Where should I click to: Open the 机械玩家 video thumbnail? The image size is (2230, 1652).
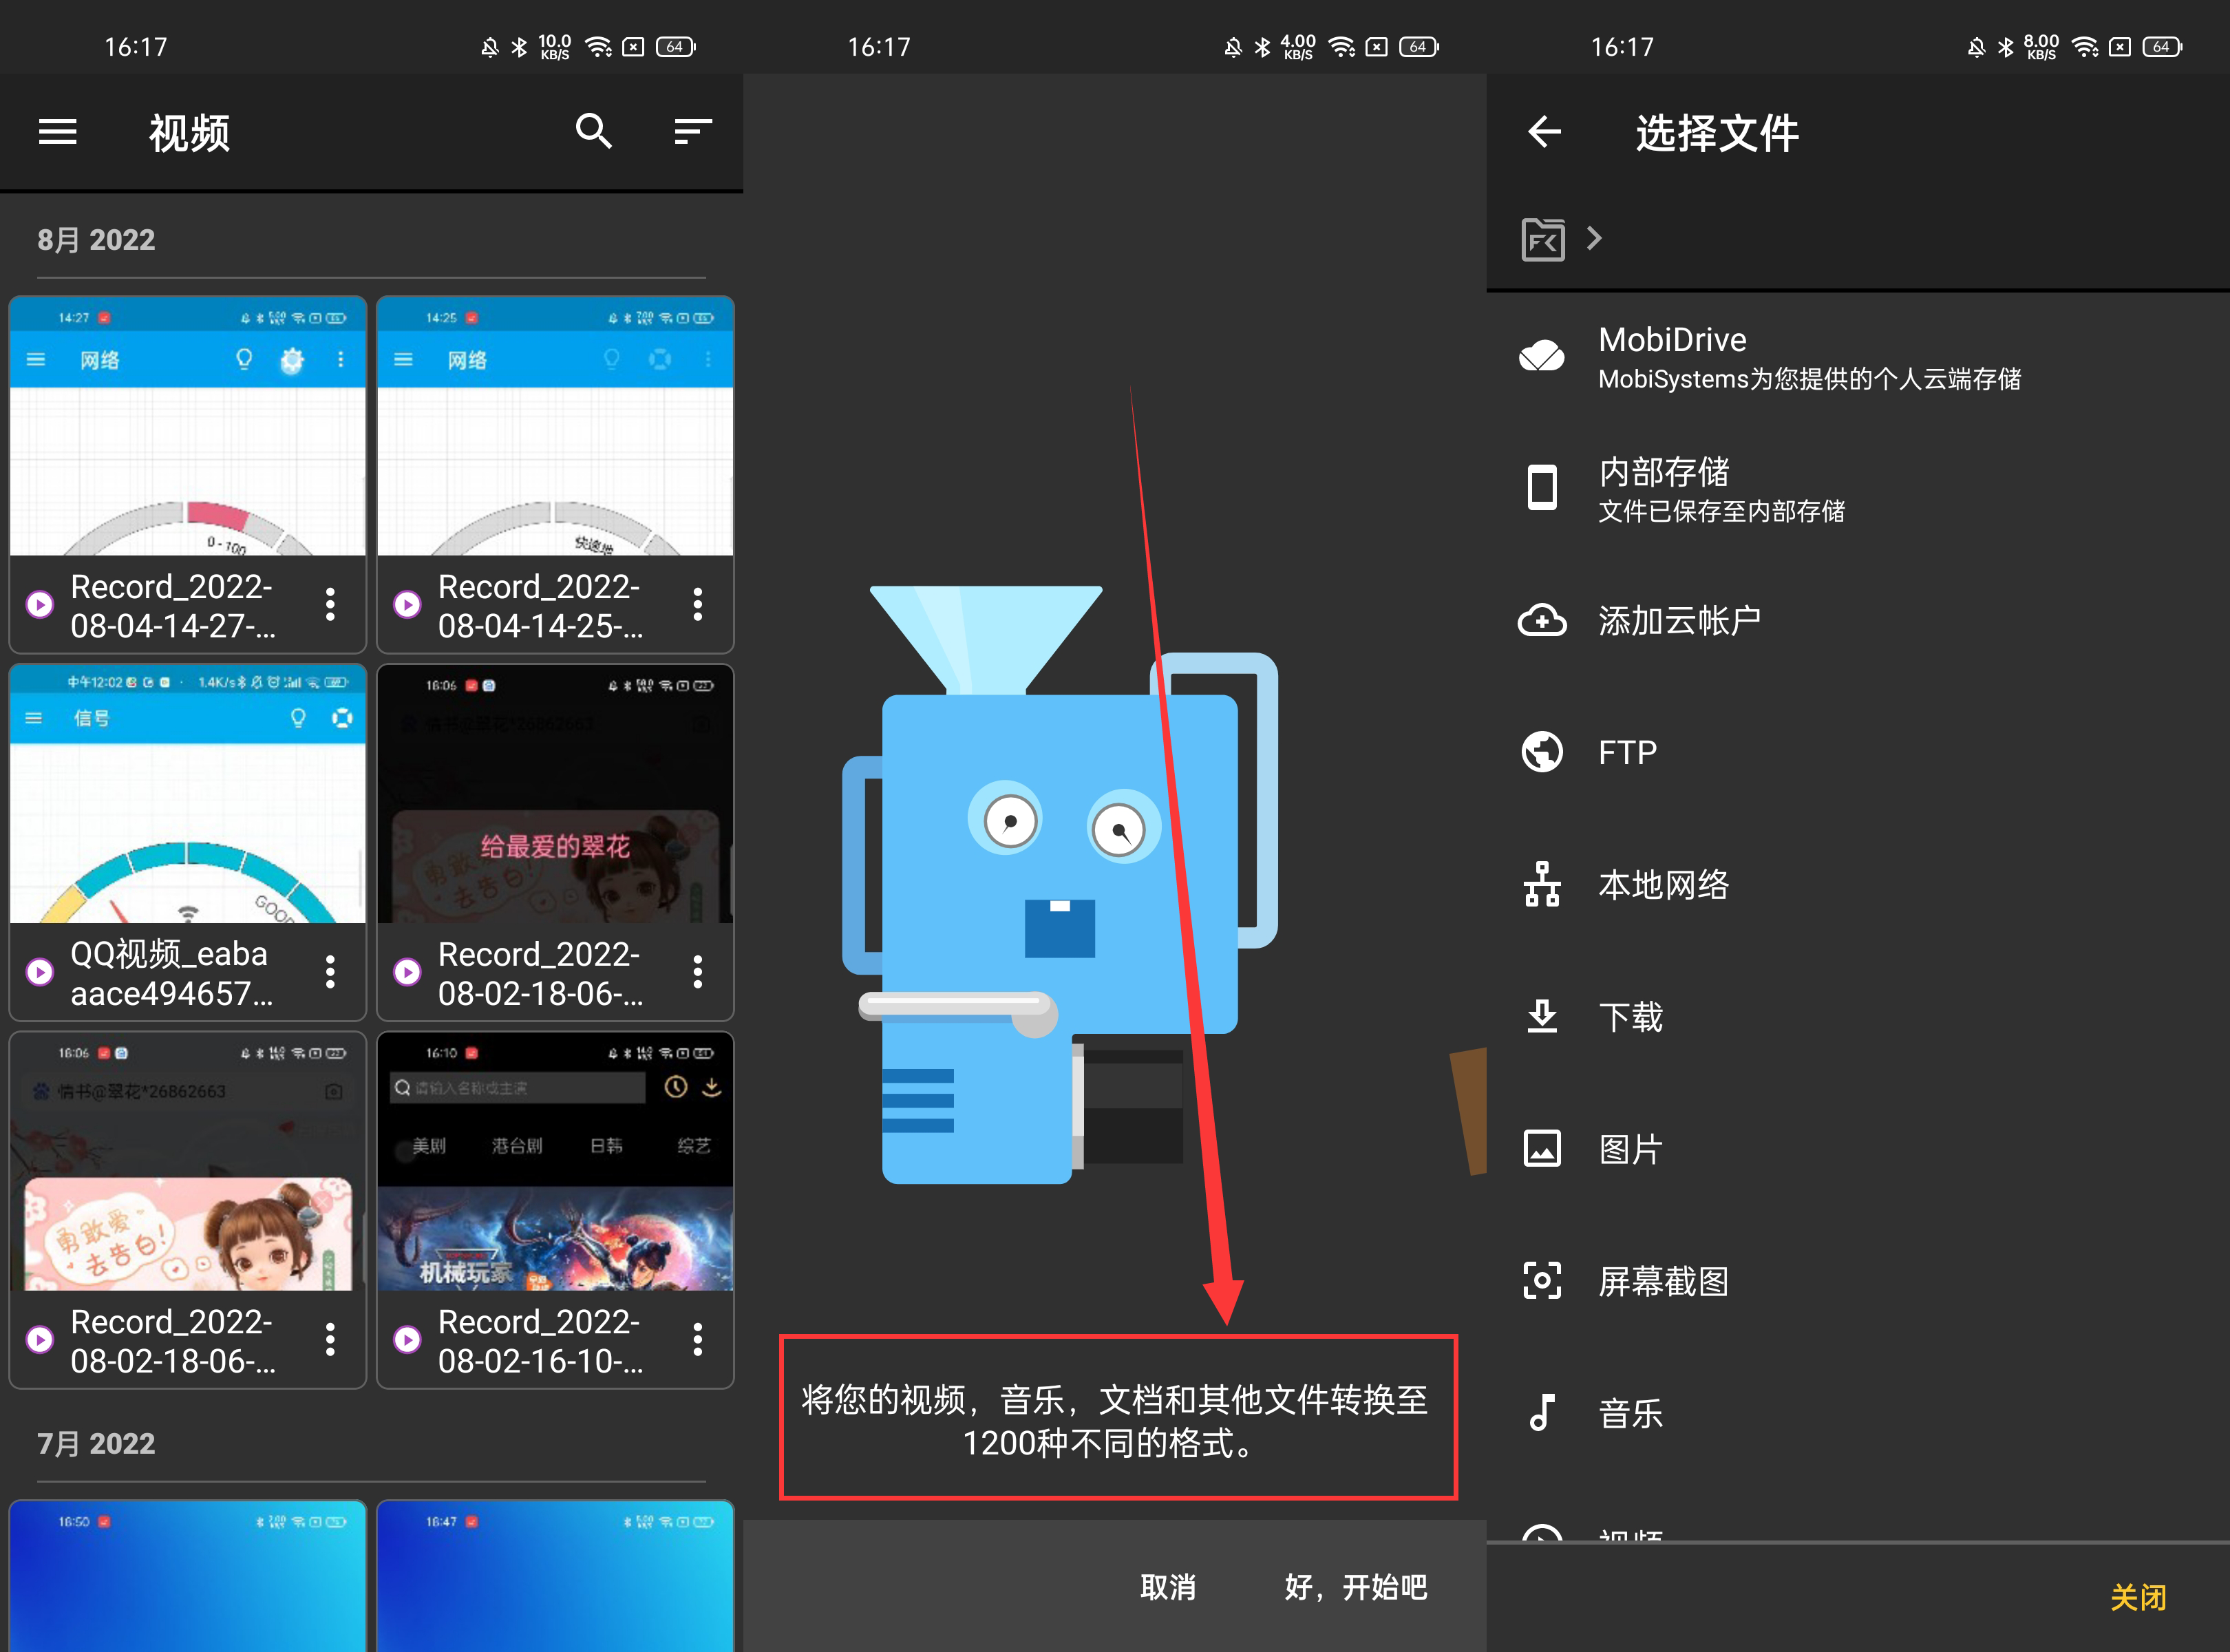(555, 1162)
